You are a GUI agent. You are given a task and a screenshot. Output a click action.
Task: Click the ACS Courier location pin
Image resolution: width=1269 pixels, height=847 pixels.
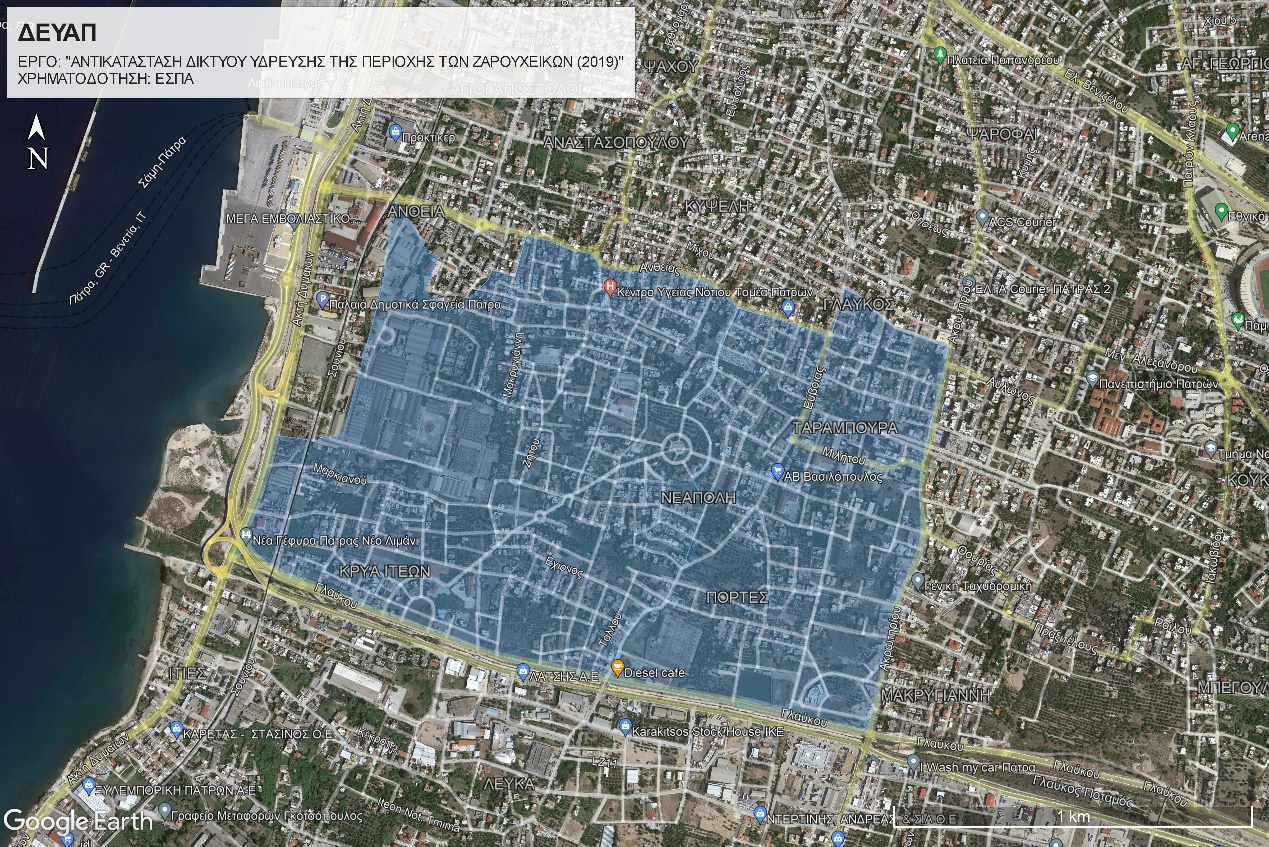[x=982, y=217]
